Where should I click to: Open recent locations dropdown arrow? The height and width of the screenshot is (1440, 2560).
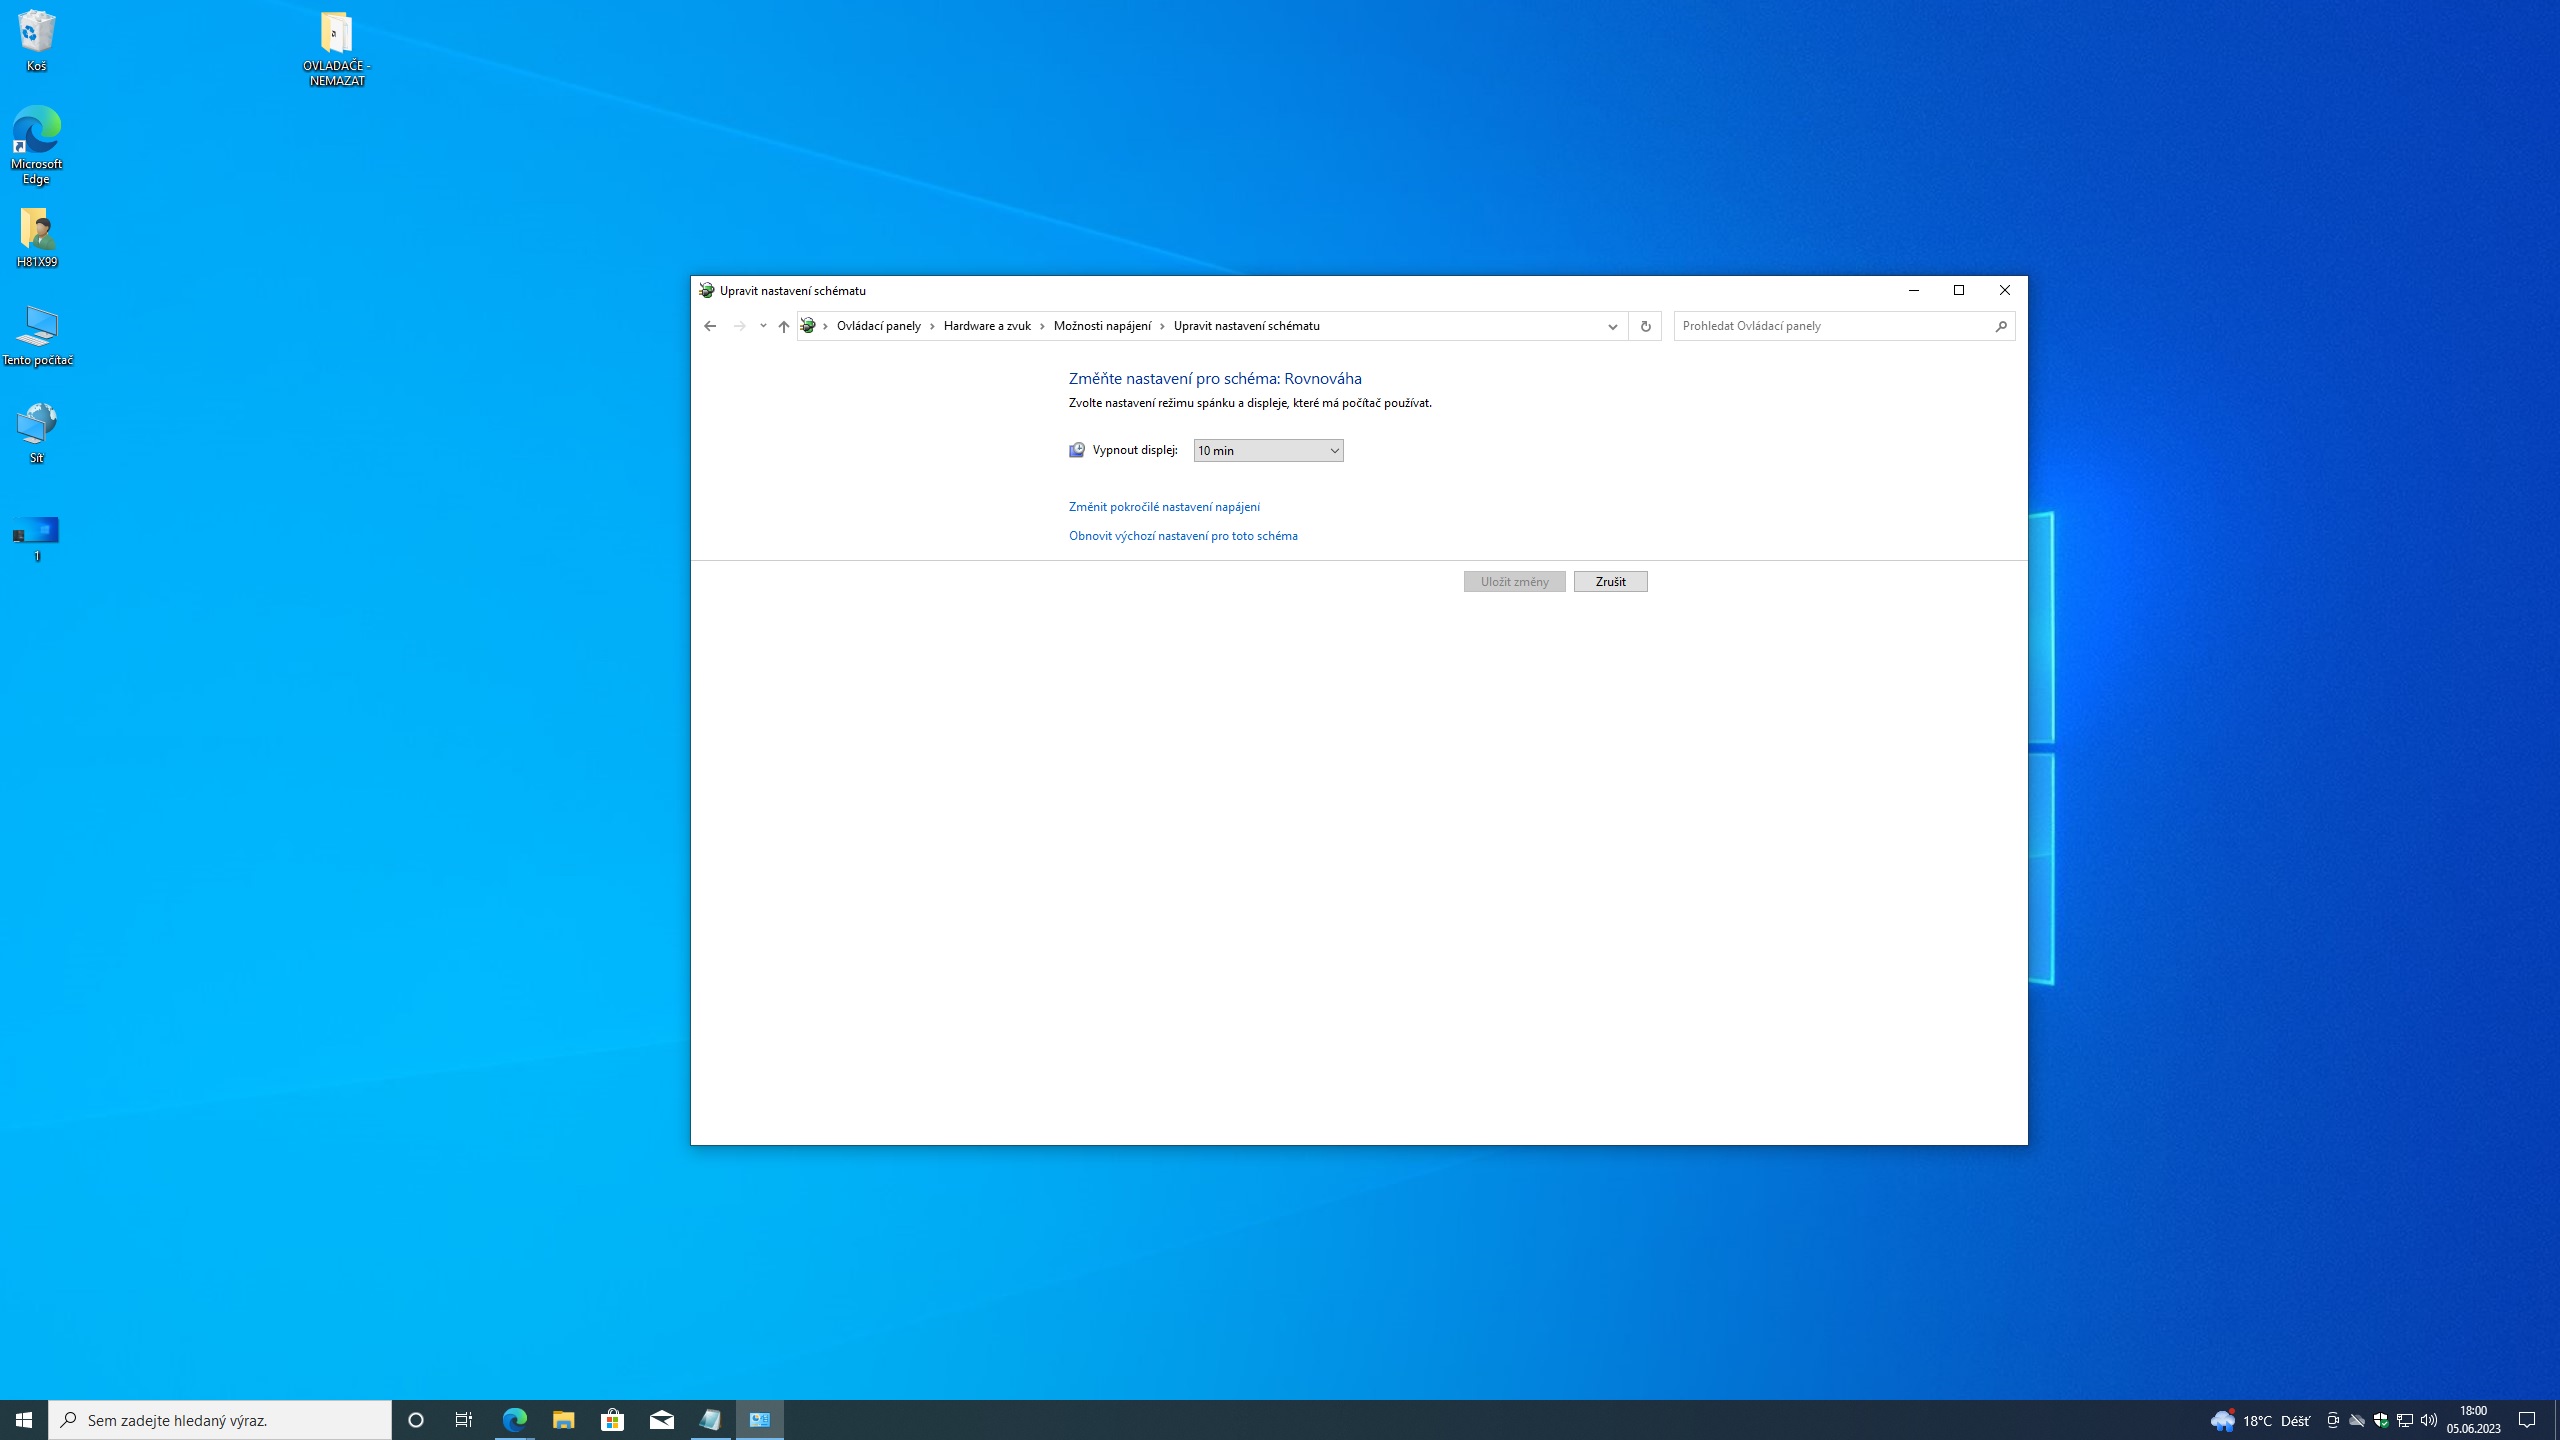(763, 326)
